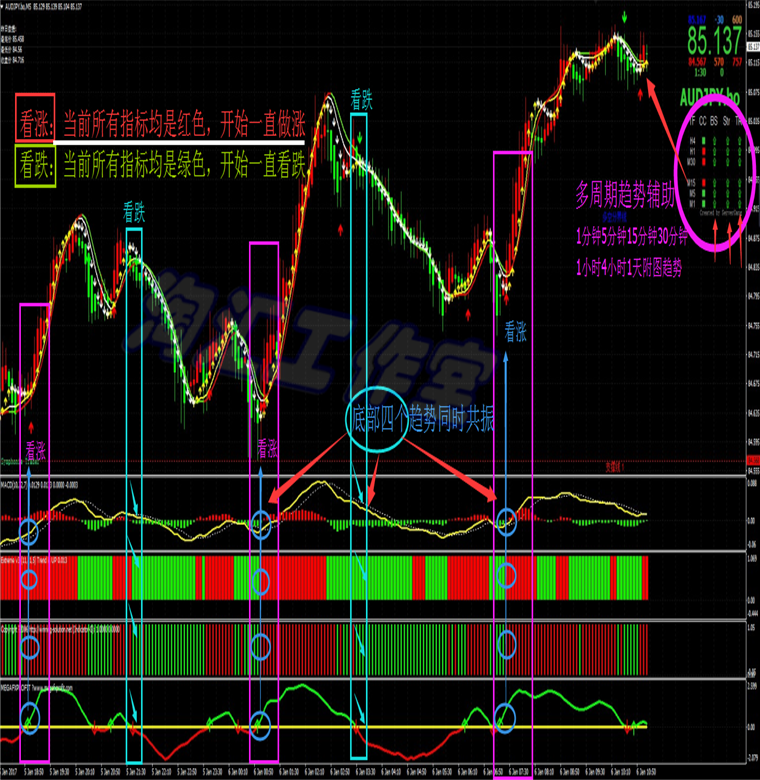760x780 pixels.
Task: Click the orange 570 value below price
Action: click(719, 62)
